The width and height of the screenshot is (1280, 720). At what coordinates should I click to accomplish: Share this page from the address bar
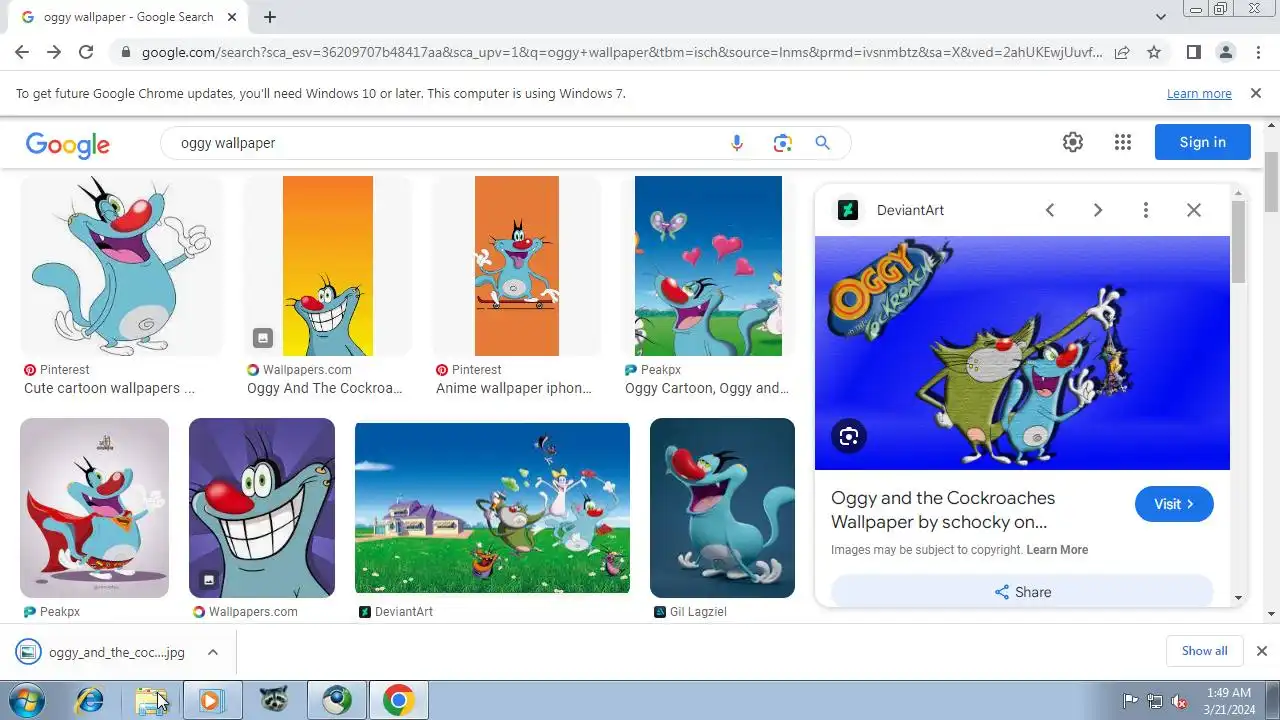(1122, 52)
